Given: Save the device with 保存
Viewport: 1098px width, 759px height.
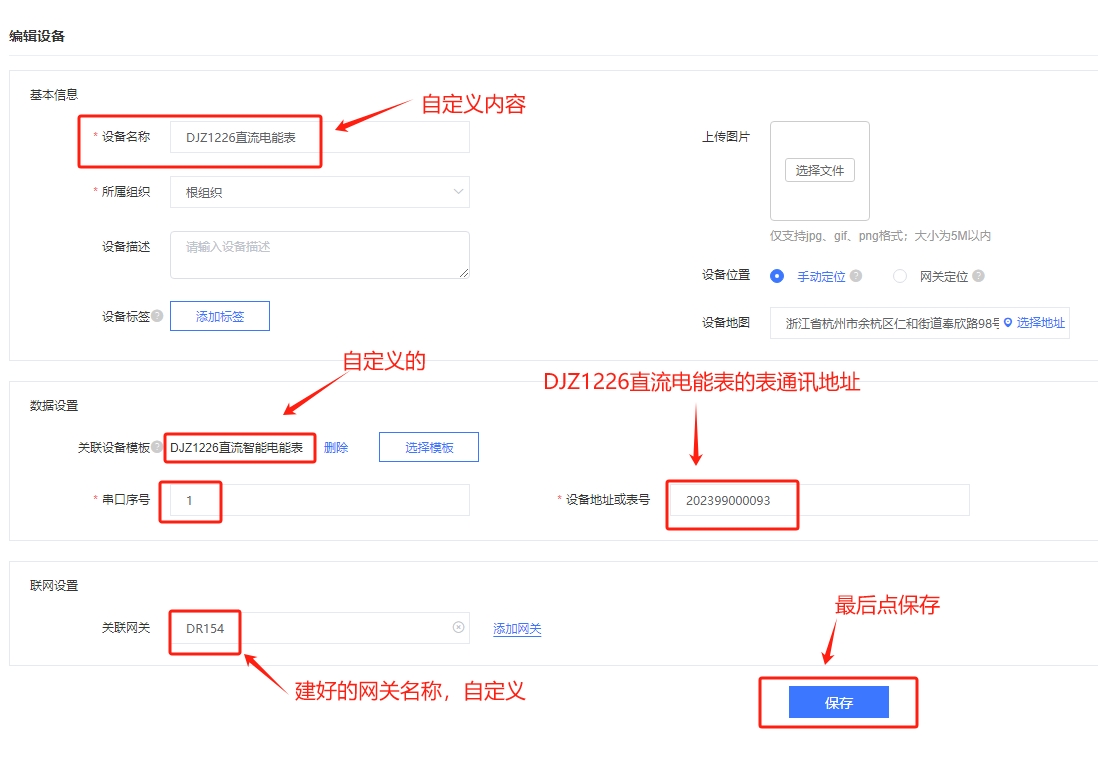Looking at the screenshot, I should [x=839, y=702].
